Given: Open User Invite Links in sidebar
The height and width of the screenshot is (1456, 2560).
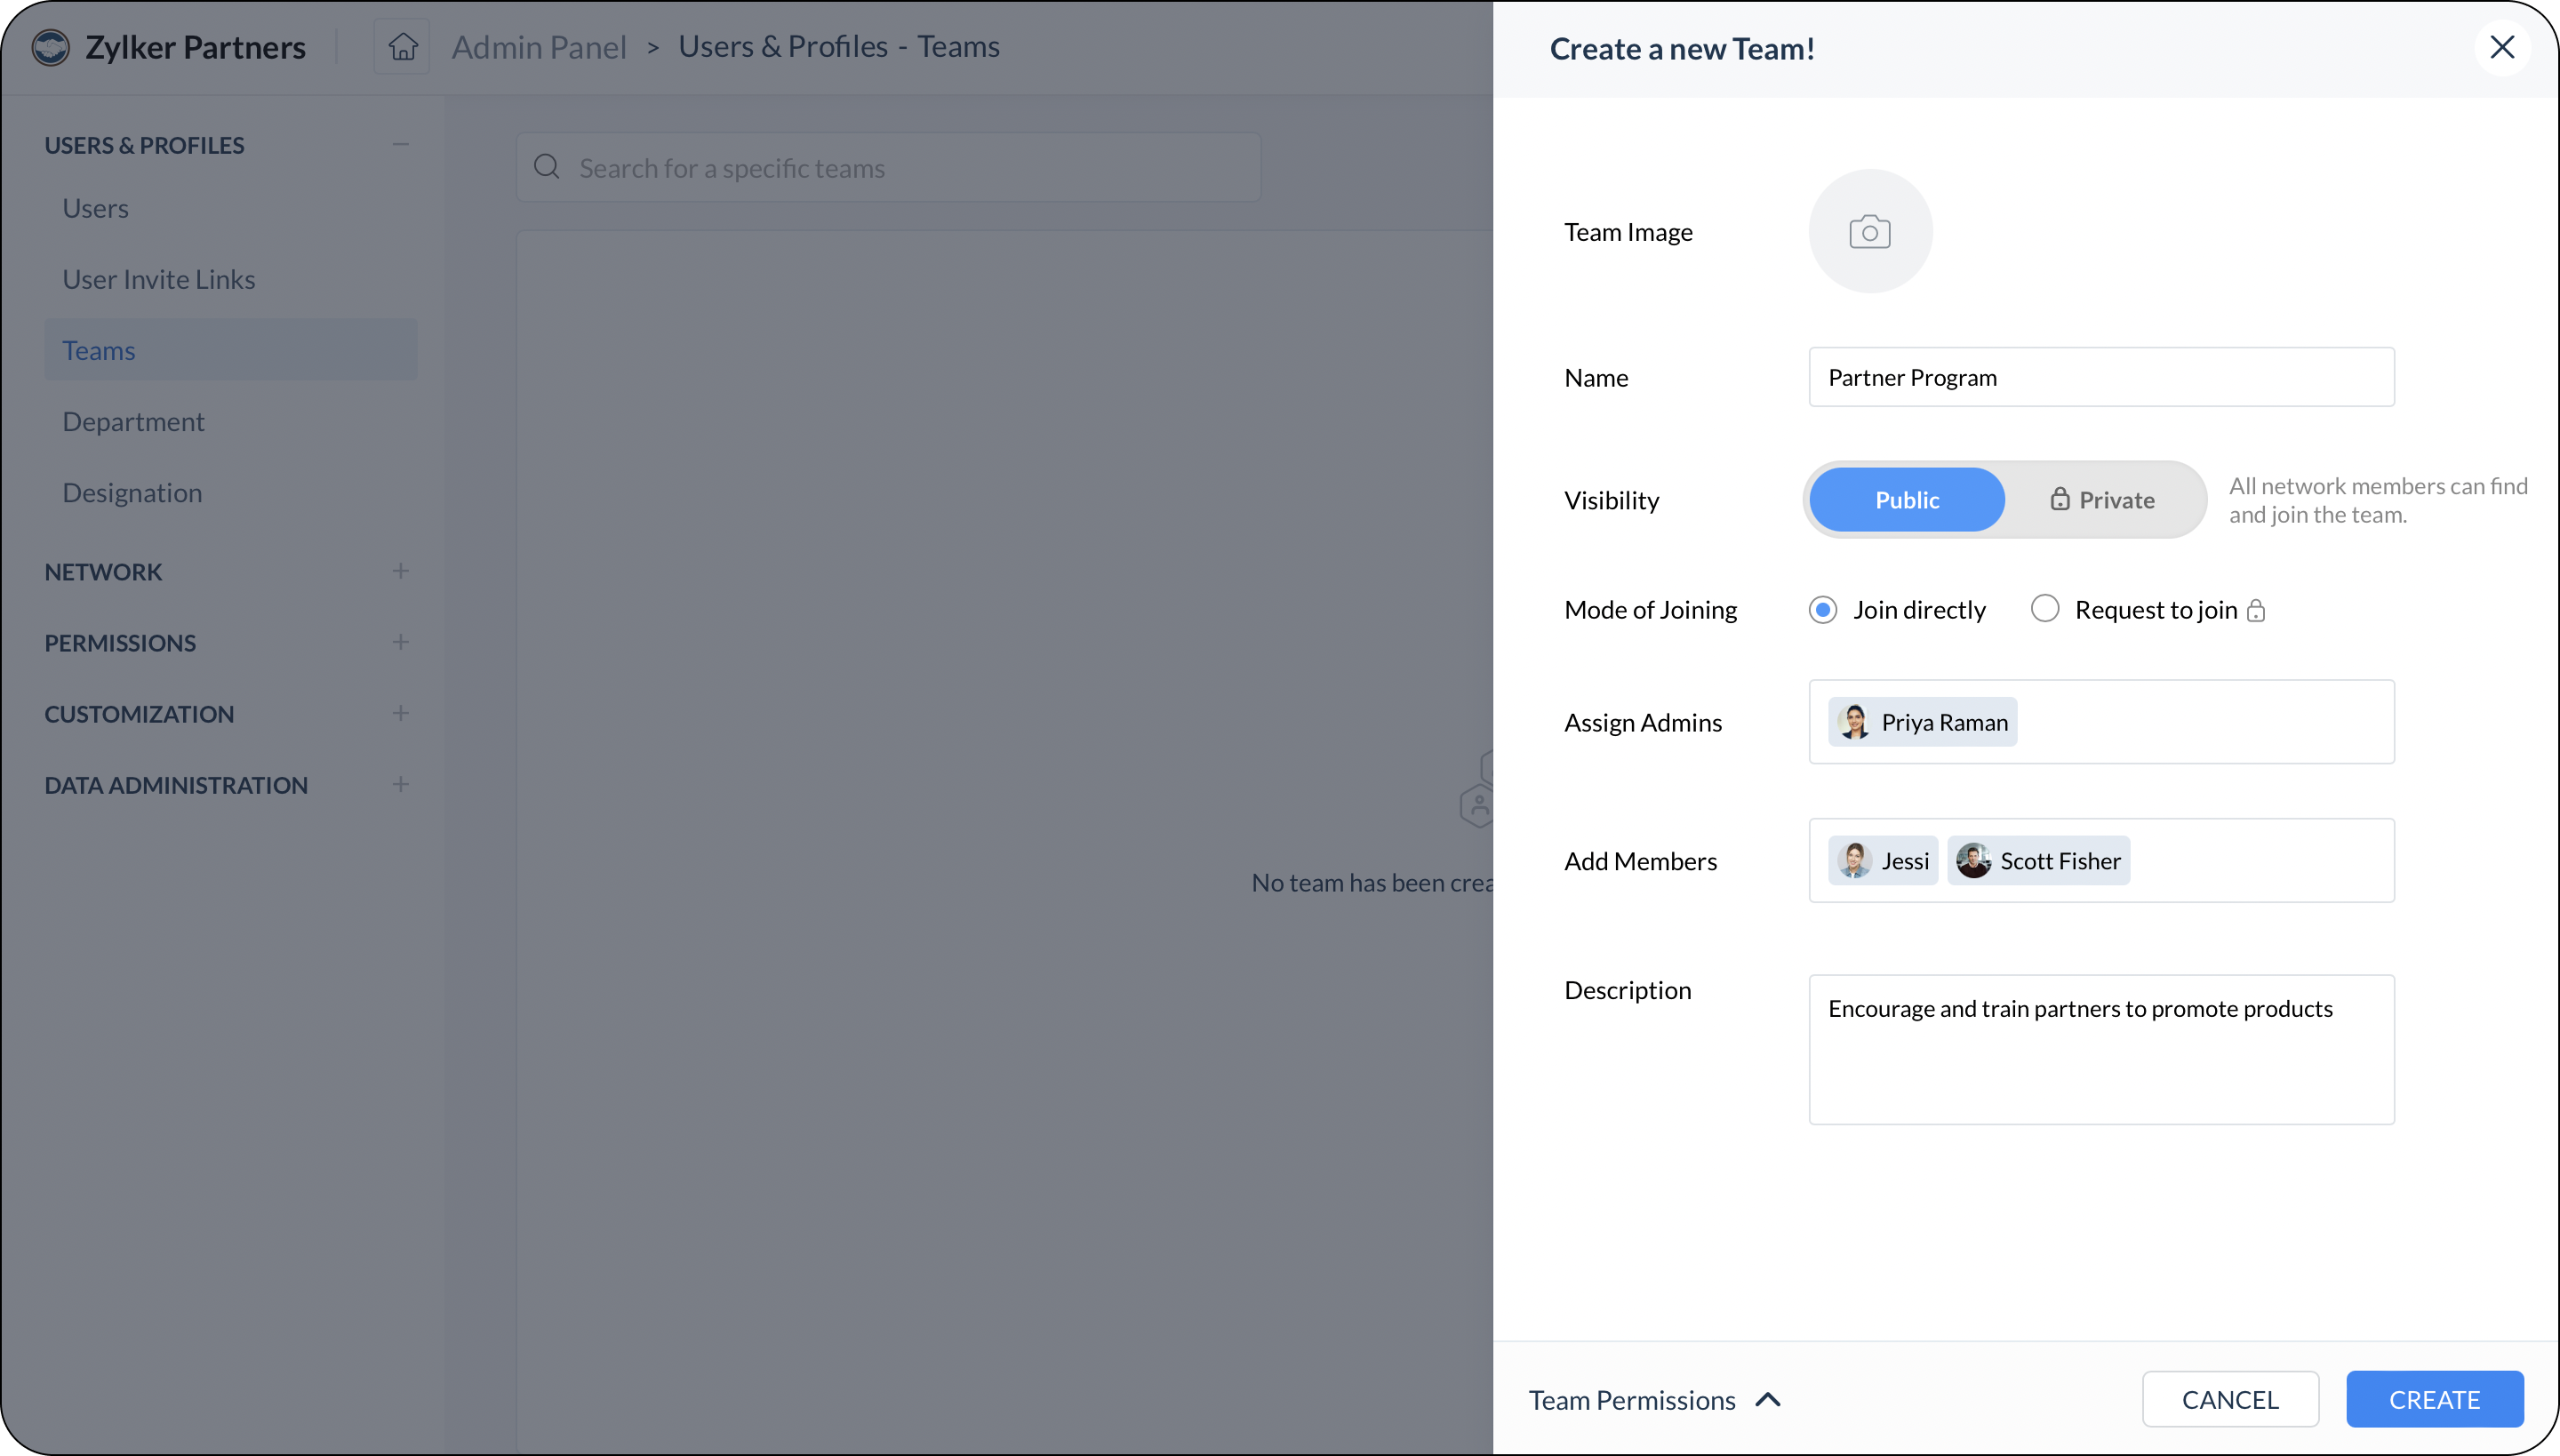Looking at the screenshot, I should (231, 279).
